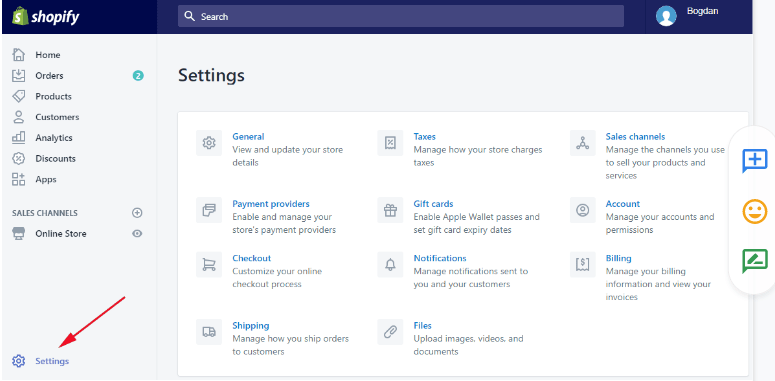Toggle the Online Store eye icon
Screen dimensions: 775x381
[x=137, y=234]
